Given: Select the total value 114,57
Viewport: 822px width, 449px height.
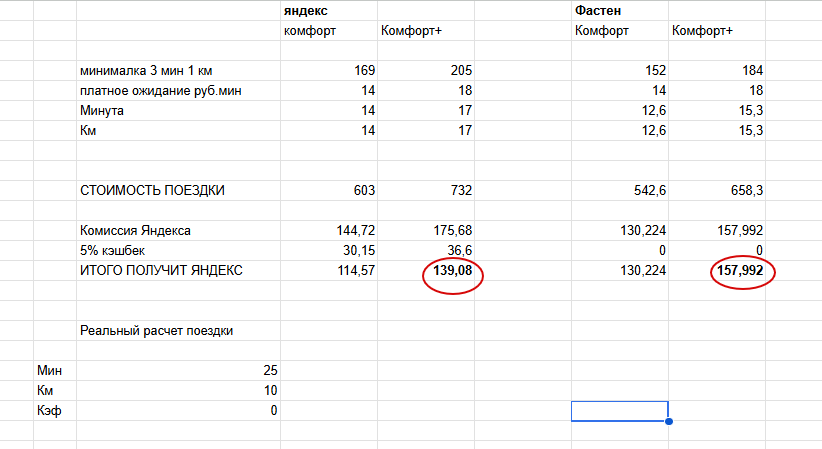Looking at the screenshot, I should tap(356, 270).
